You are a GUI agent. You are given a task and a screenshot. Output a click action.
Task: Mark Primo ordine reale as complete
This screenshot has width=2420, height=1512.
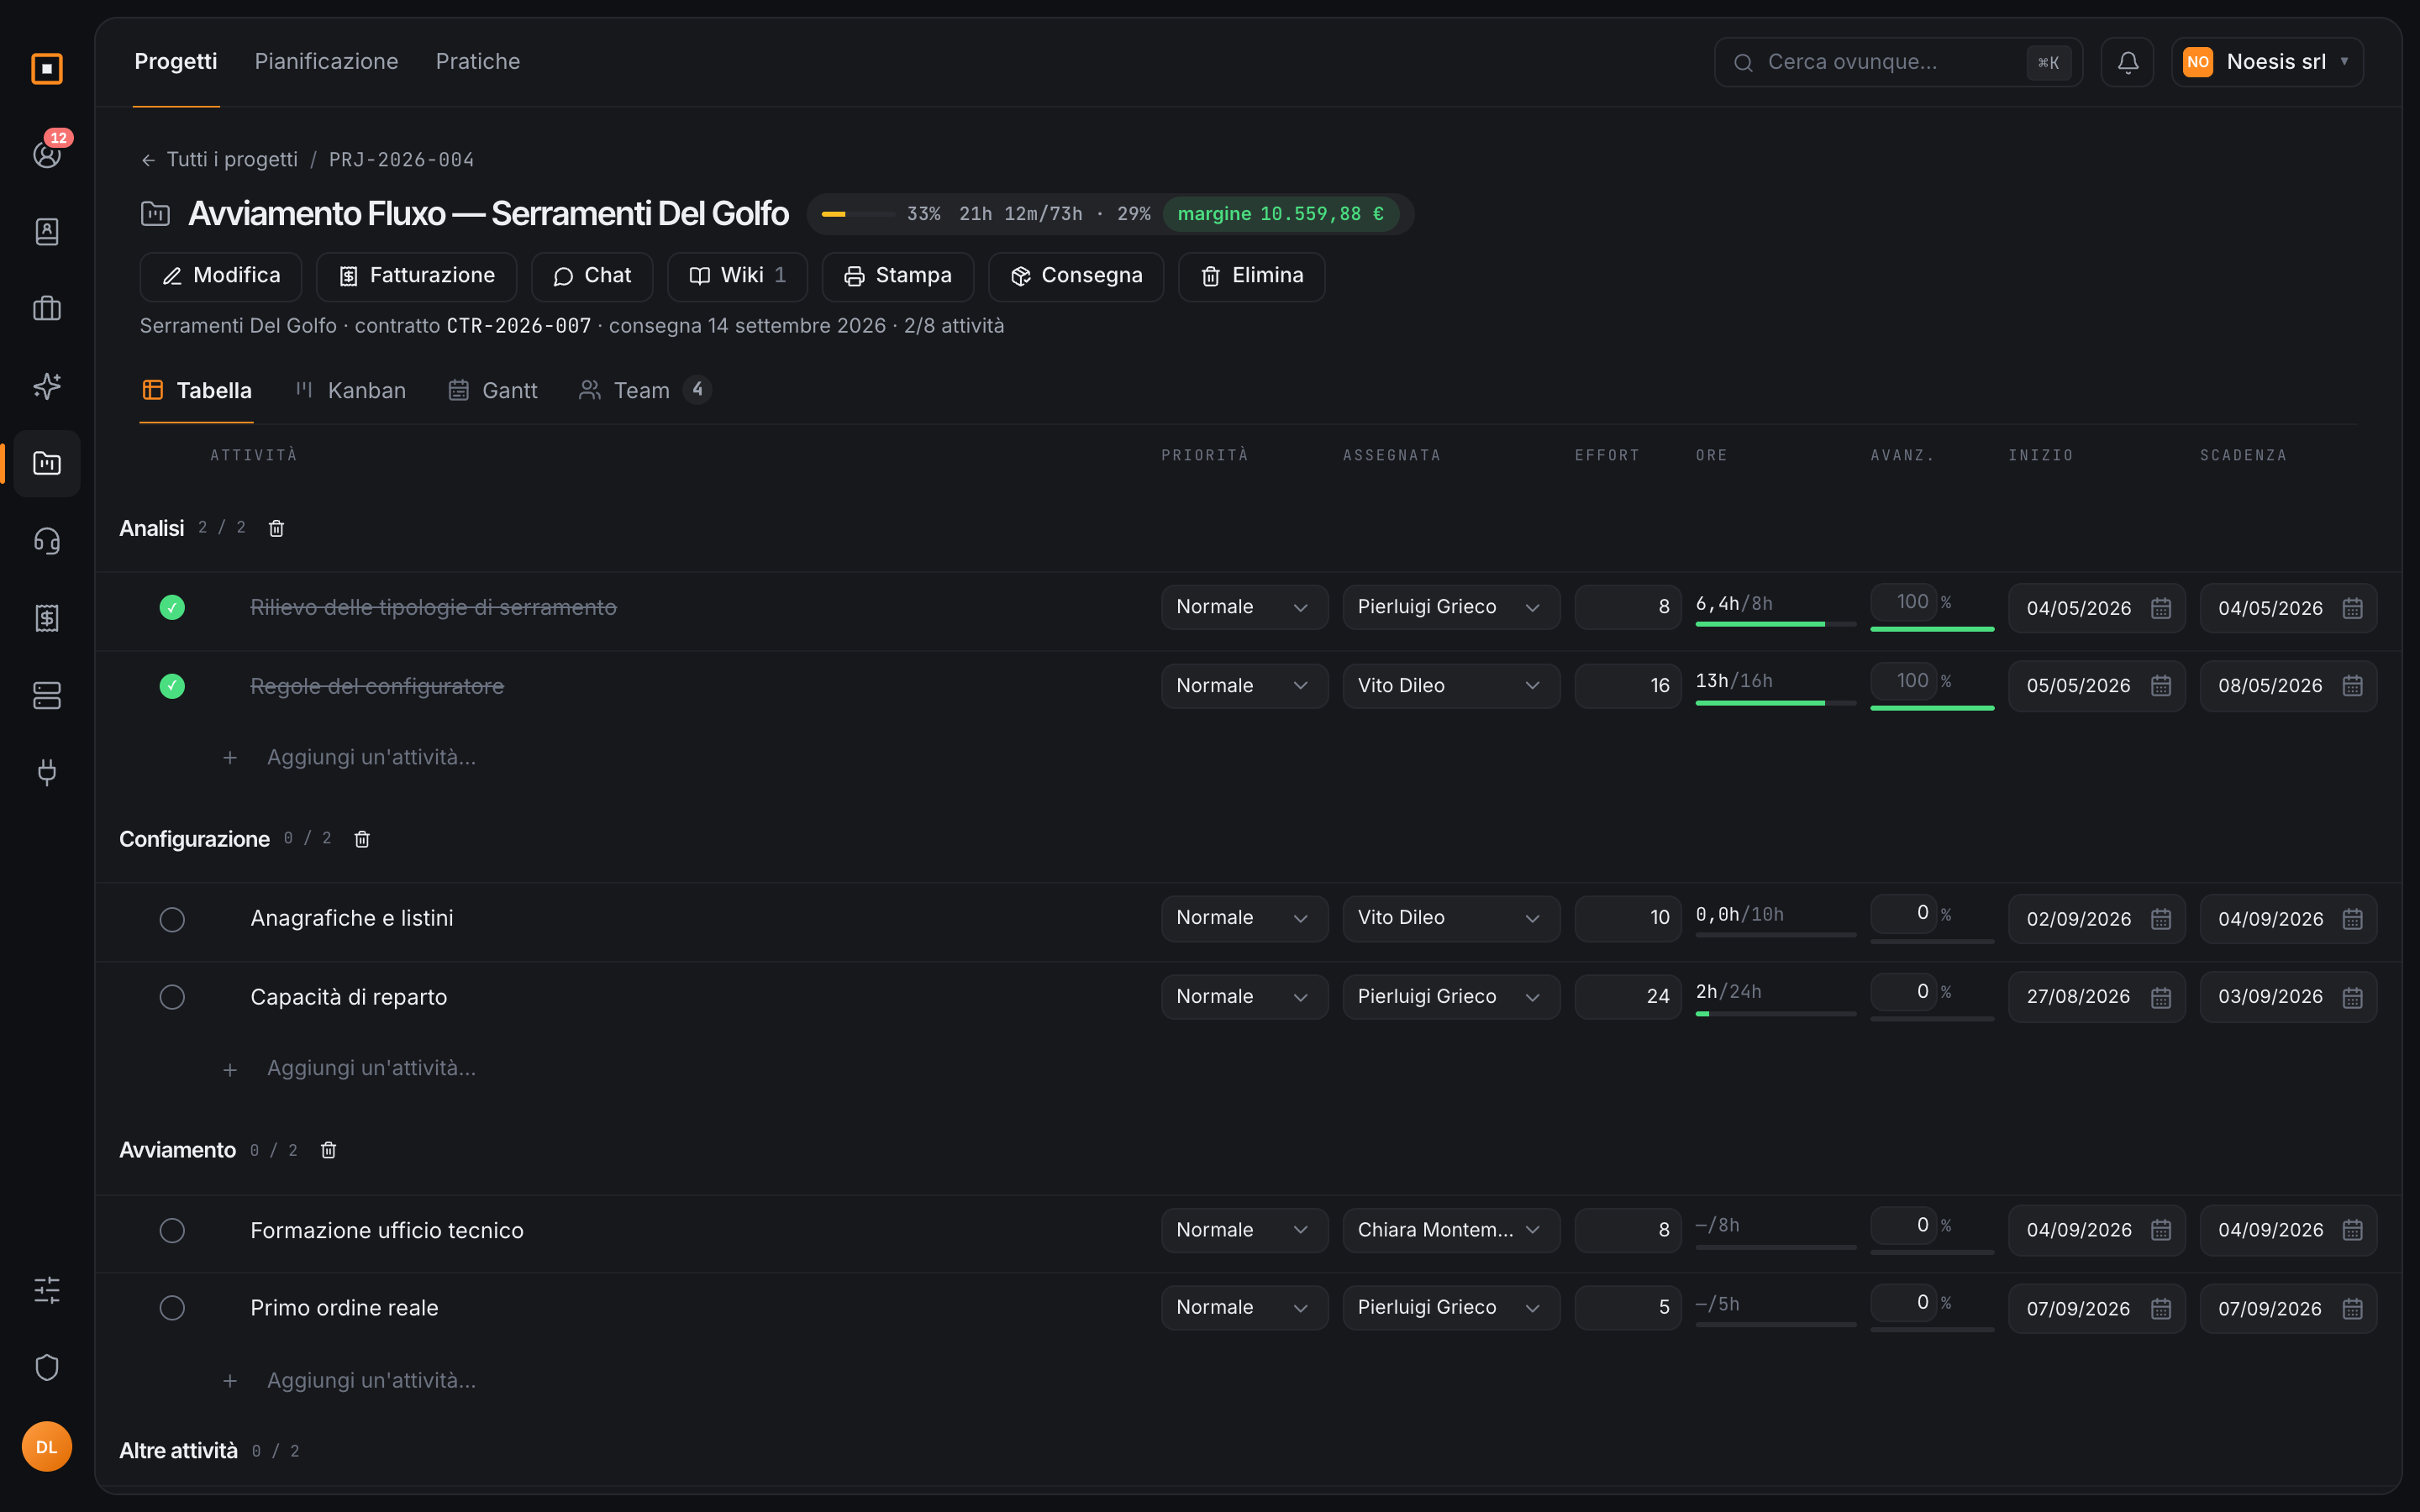[172, 1308]
